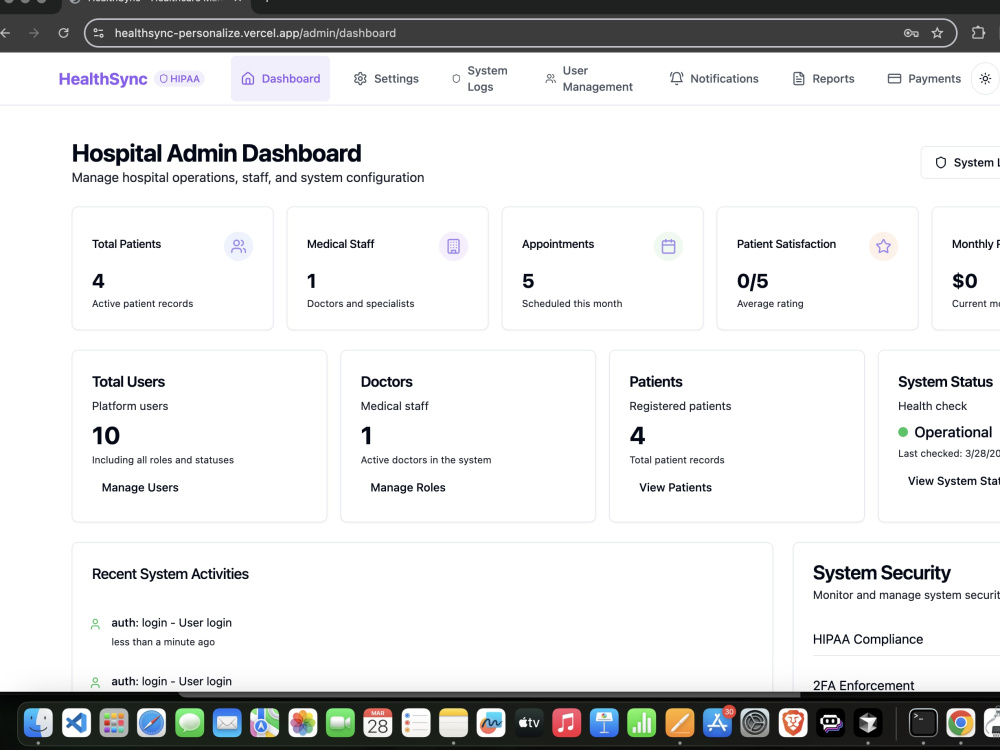Click the Manage Users button
Image resolution: width=1000 pixels, height=750 pixels.
click(x=140, y=487)
